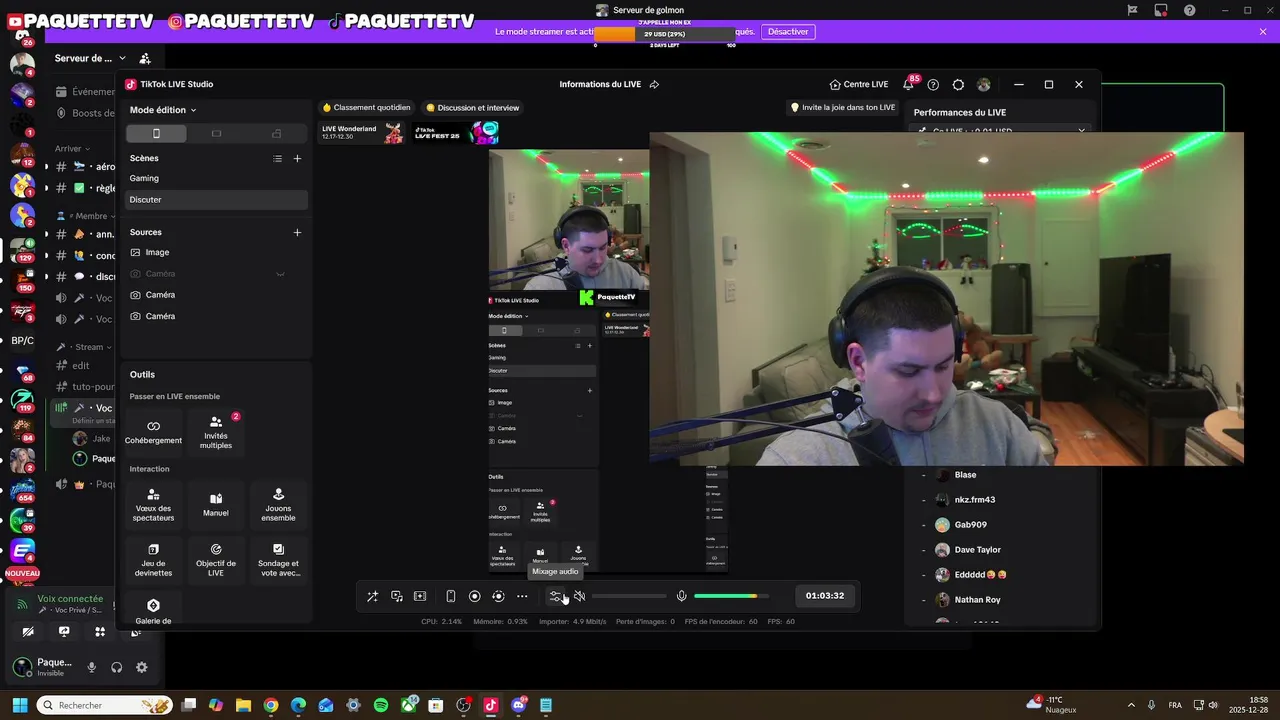Open Invités multiples tool
The height and width of the screenshot is (720, 1280).
pyautogui.click(x=216, y=432)
